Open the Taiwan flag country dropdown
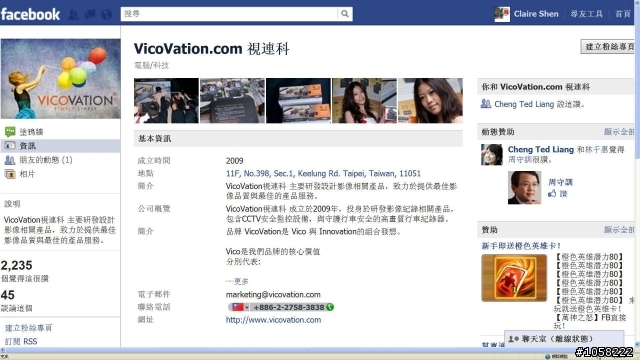The height and width of the screenshot is (360, 640). click(x=239, y=307)
